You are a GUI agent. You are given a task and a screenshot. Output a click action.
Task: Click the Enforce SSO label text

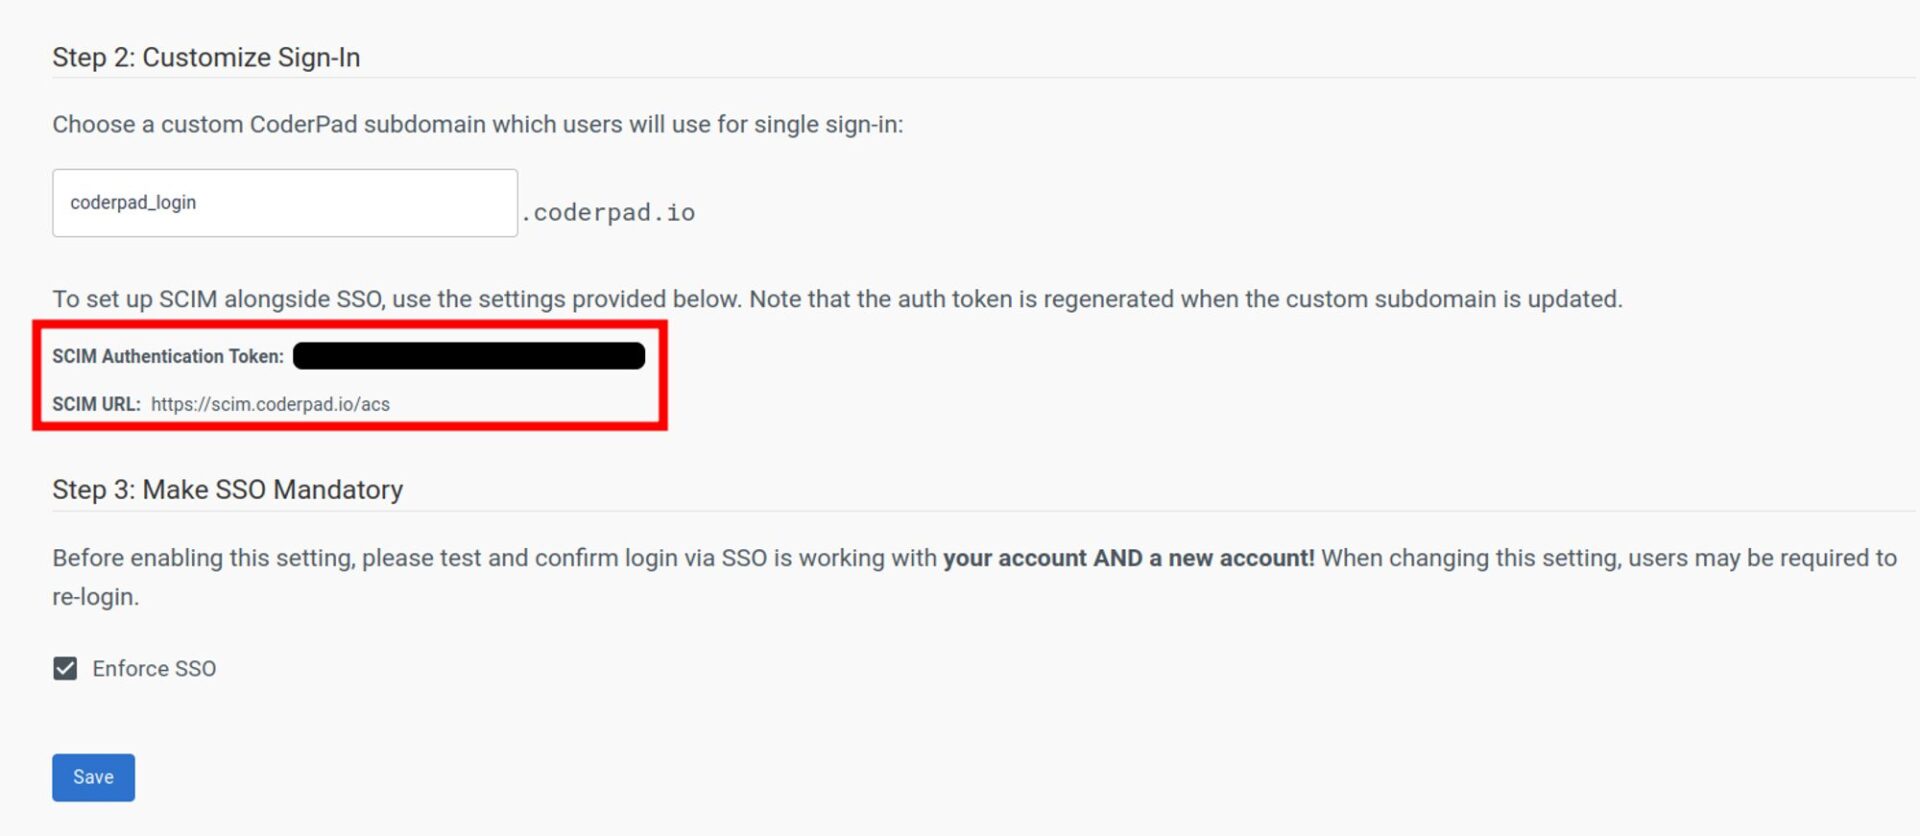[154, 668]
